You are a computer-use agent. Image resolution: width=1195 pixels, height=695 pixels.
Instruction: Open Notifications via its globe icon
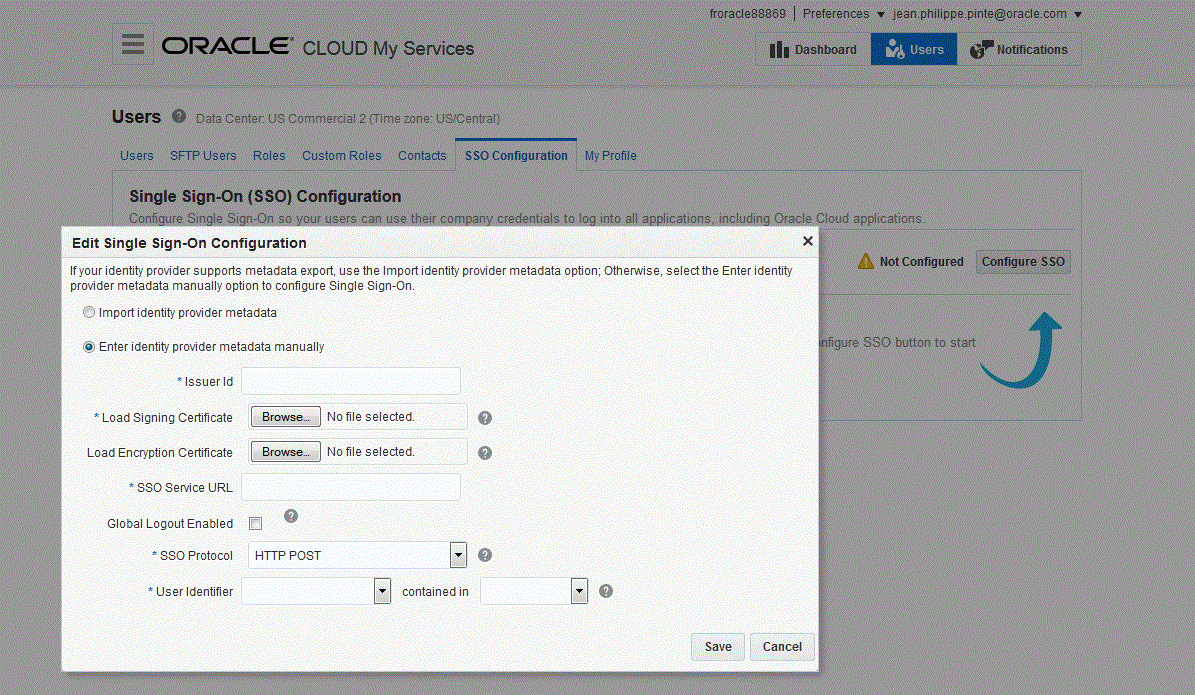point(978,48)
